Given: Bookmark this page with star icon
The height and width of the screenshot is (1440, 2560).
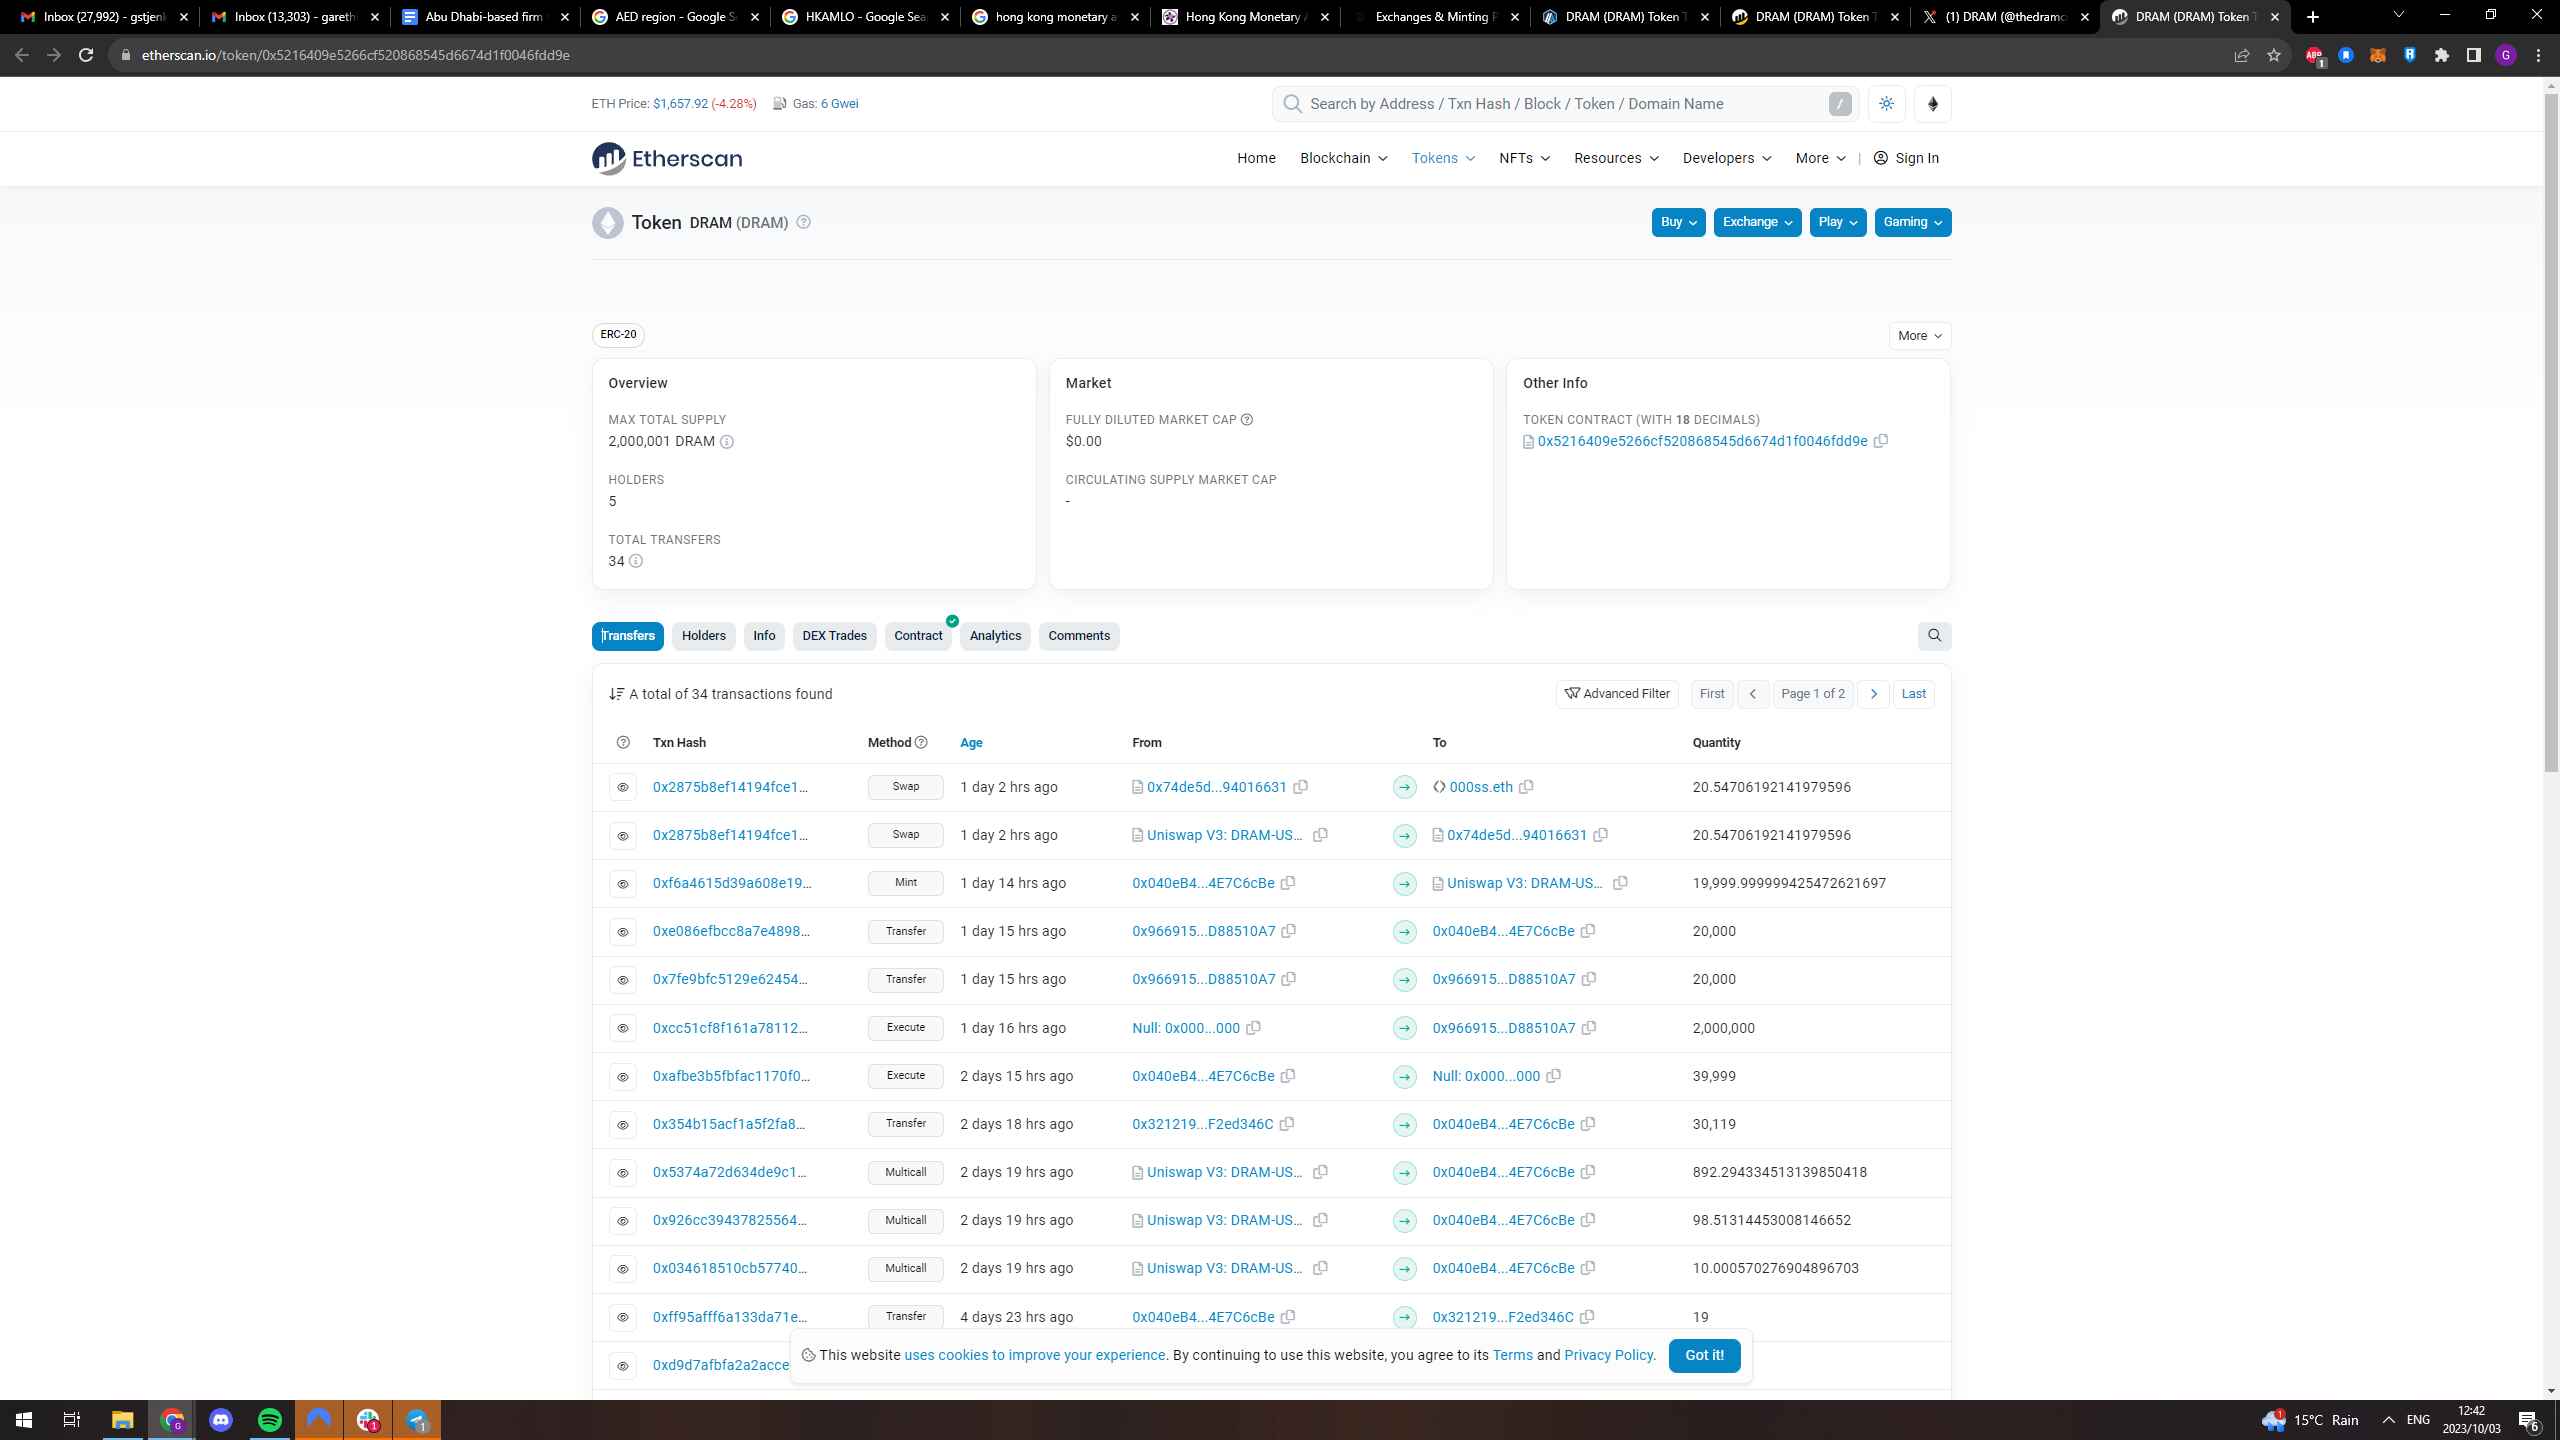Looking at the screenshot, I should (x=2273, y=55).
